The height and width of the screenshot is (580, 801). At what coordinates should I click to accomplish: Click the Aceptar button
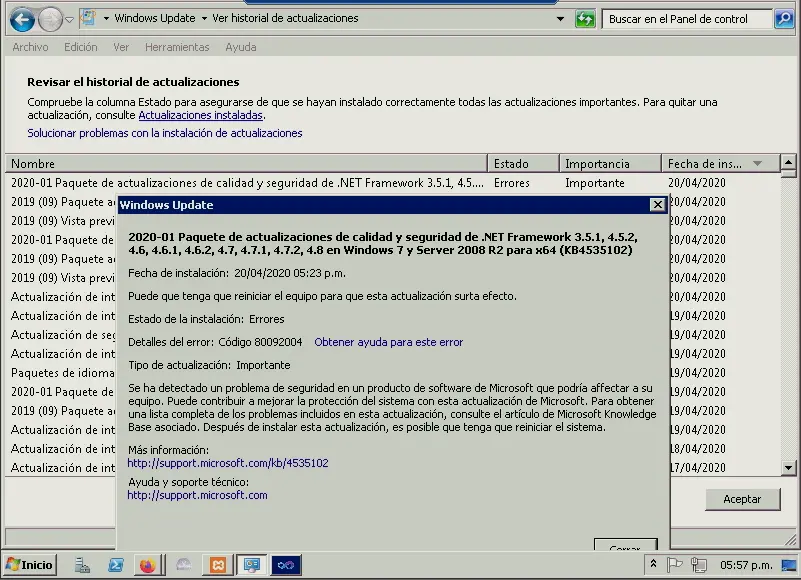tap(742, 499)
